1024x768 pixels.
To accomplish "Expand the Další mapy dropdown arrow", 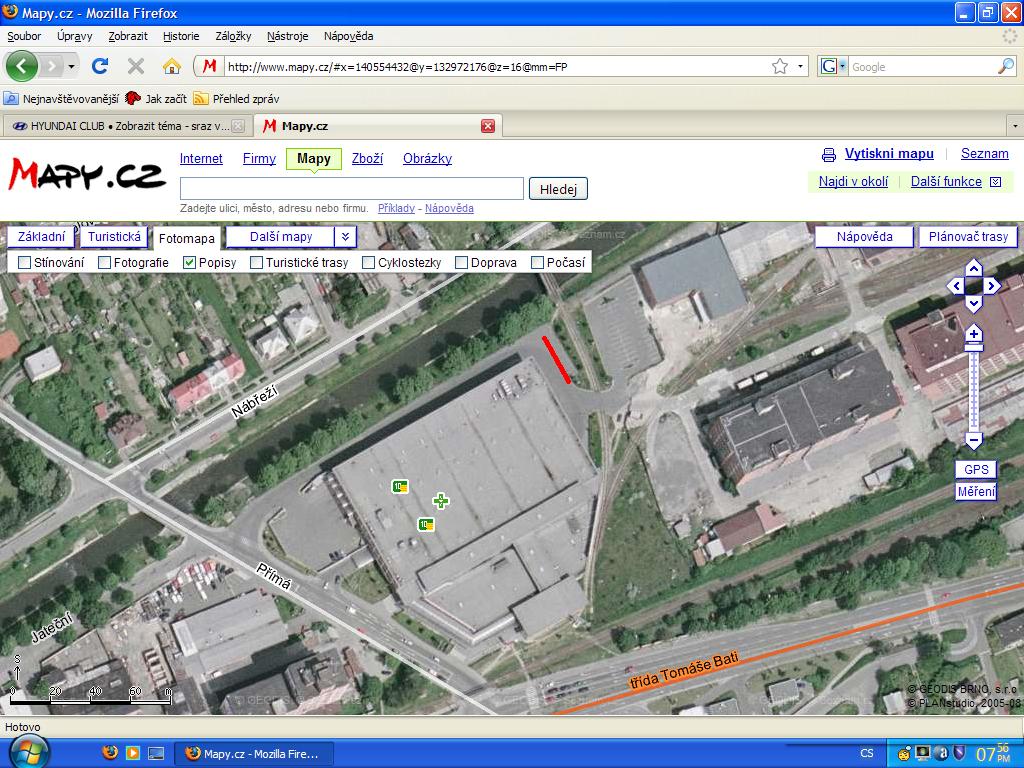I will pos(344,237).
